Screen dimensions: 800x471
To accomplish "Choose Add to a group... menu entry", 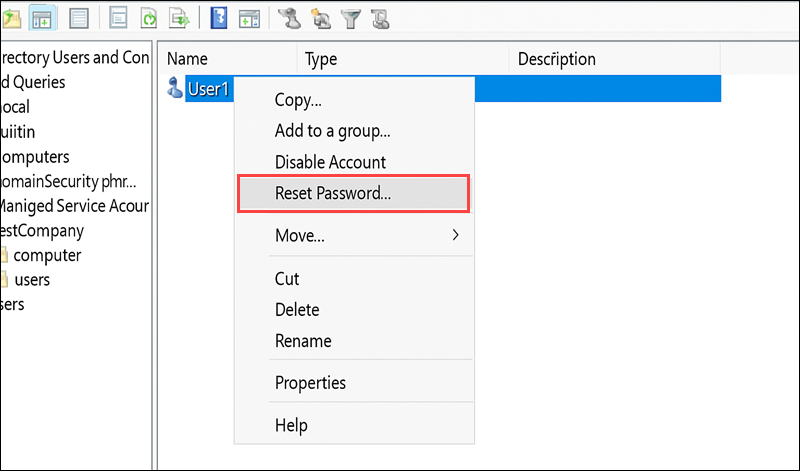I will (333, 131).
